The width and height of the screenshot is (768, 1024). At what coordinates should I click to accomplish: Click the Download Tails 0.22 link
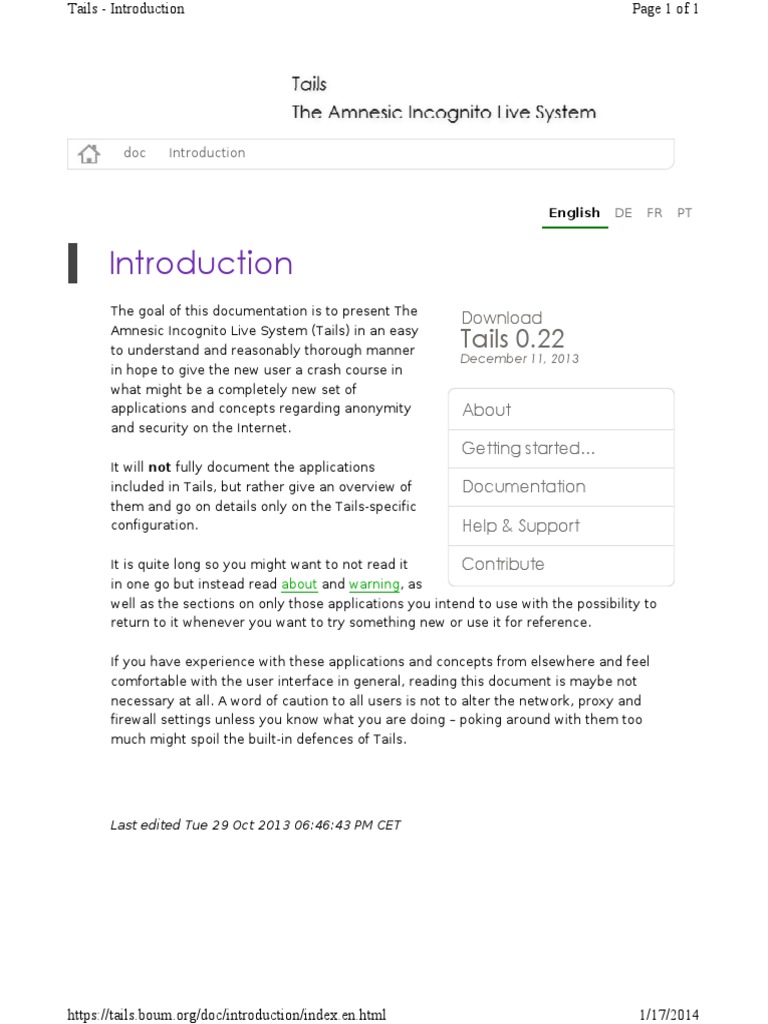[x=512, y=338]
